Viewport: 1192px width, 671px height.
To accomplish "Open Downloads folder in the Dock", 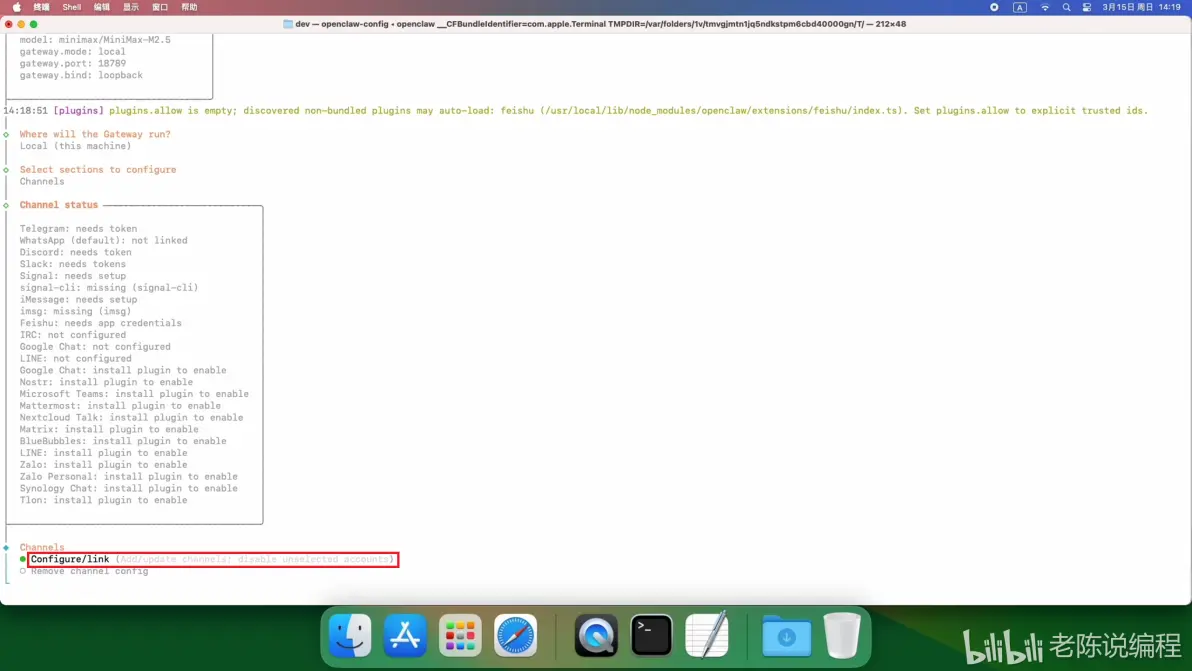I will coord(787,635).
